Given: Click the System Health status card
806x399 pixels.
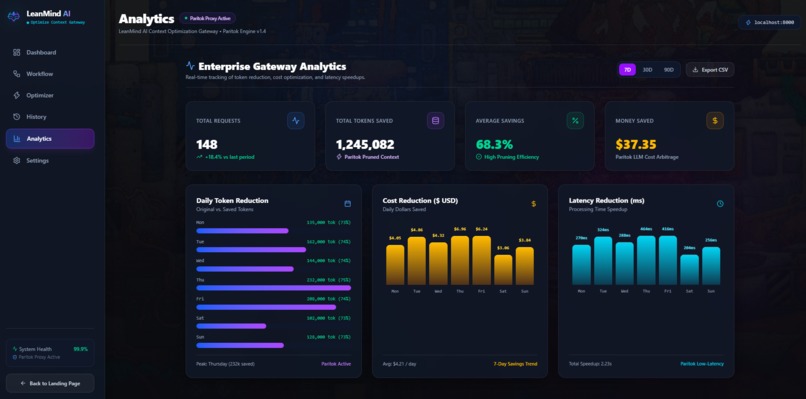Looking at the screenshot, I should (x=50, y=353).
